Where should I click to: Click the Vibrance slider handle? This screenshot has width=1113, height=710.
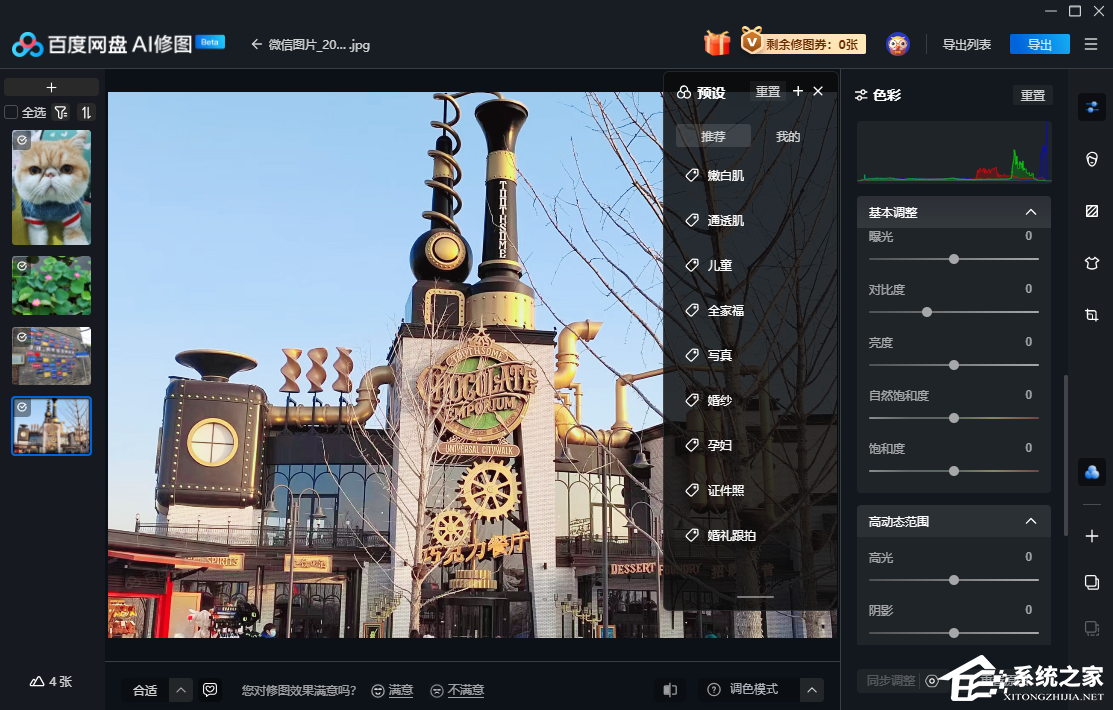(x=954, y=418)
